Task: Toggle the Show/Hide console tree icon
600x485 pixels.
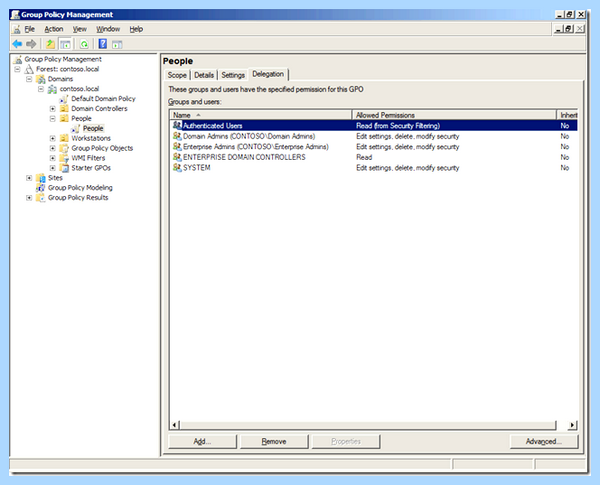Action: point(65,44)
